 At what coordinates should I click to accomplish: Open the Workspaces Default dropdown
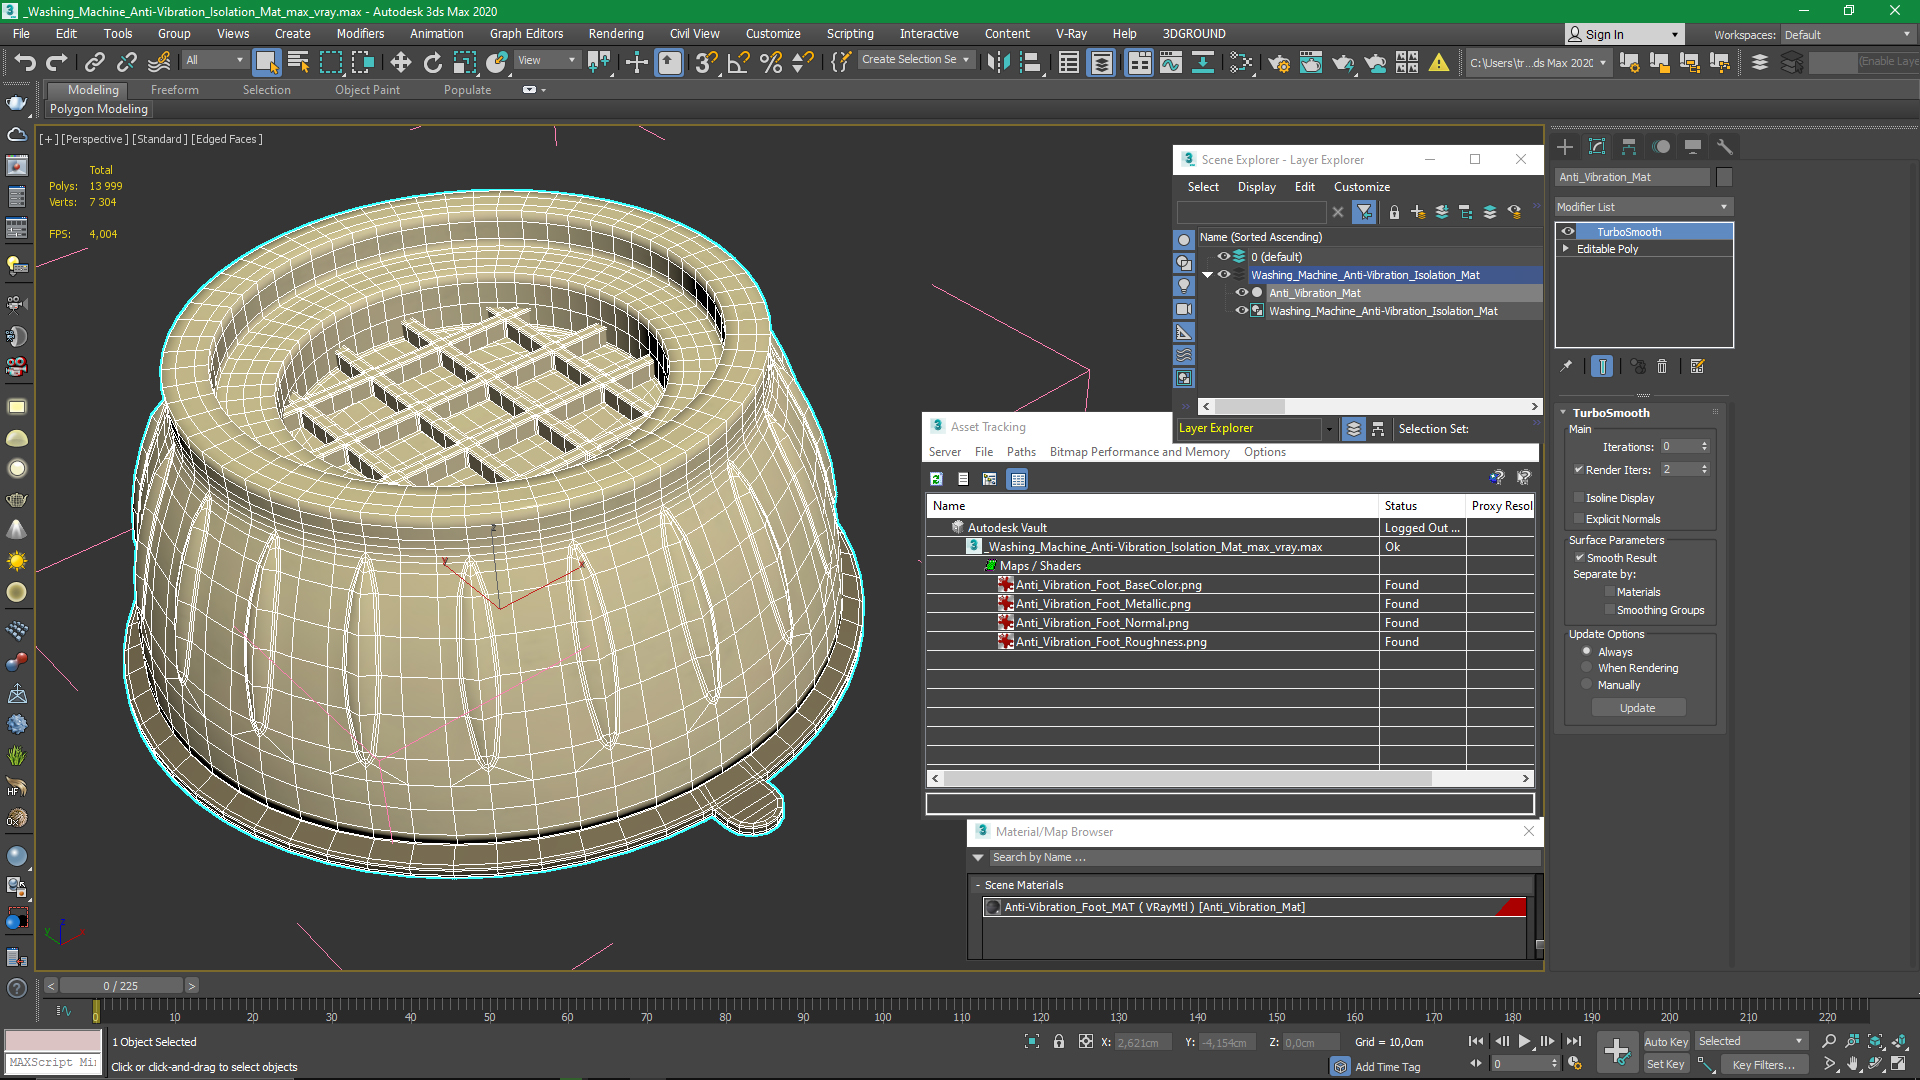(x=1848, y=34)
